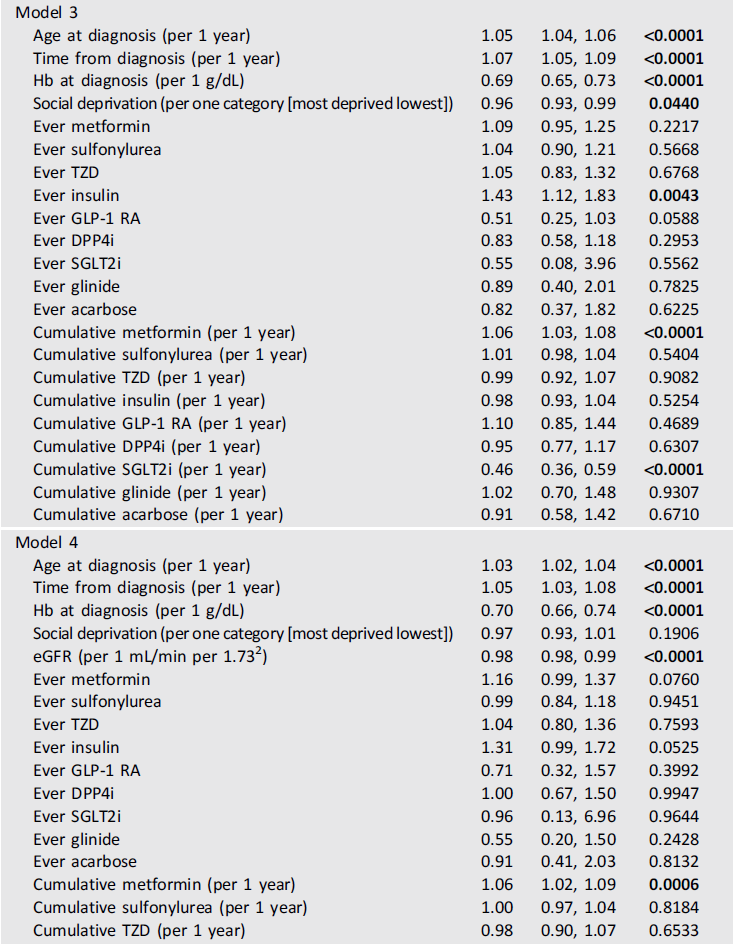
Task: Select Cumulative DPP4i row label
Action: coord(146,447)
